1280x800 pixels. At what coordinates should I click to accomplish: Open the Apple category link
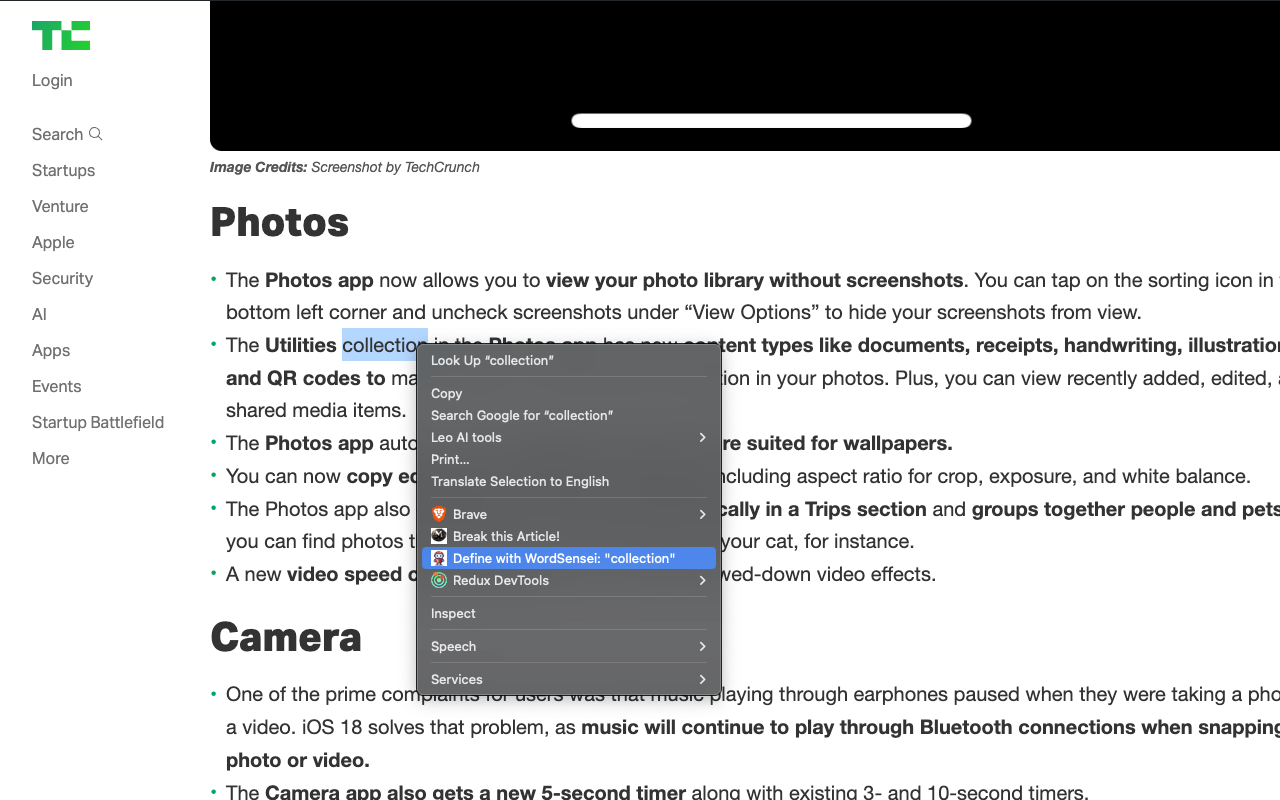(x=53, y=242)
